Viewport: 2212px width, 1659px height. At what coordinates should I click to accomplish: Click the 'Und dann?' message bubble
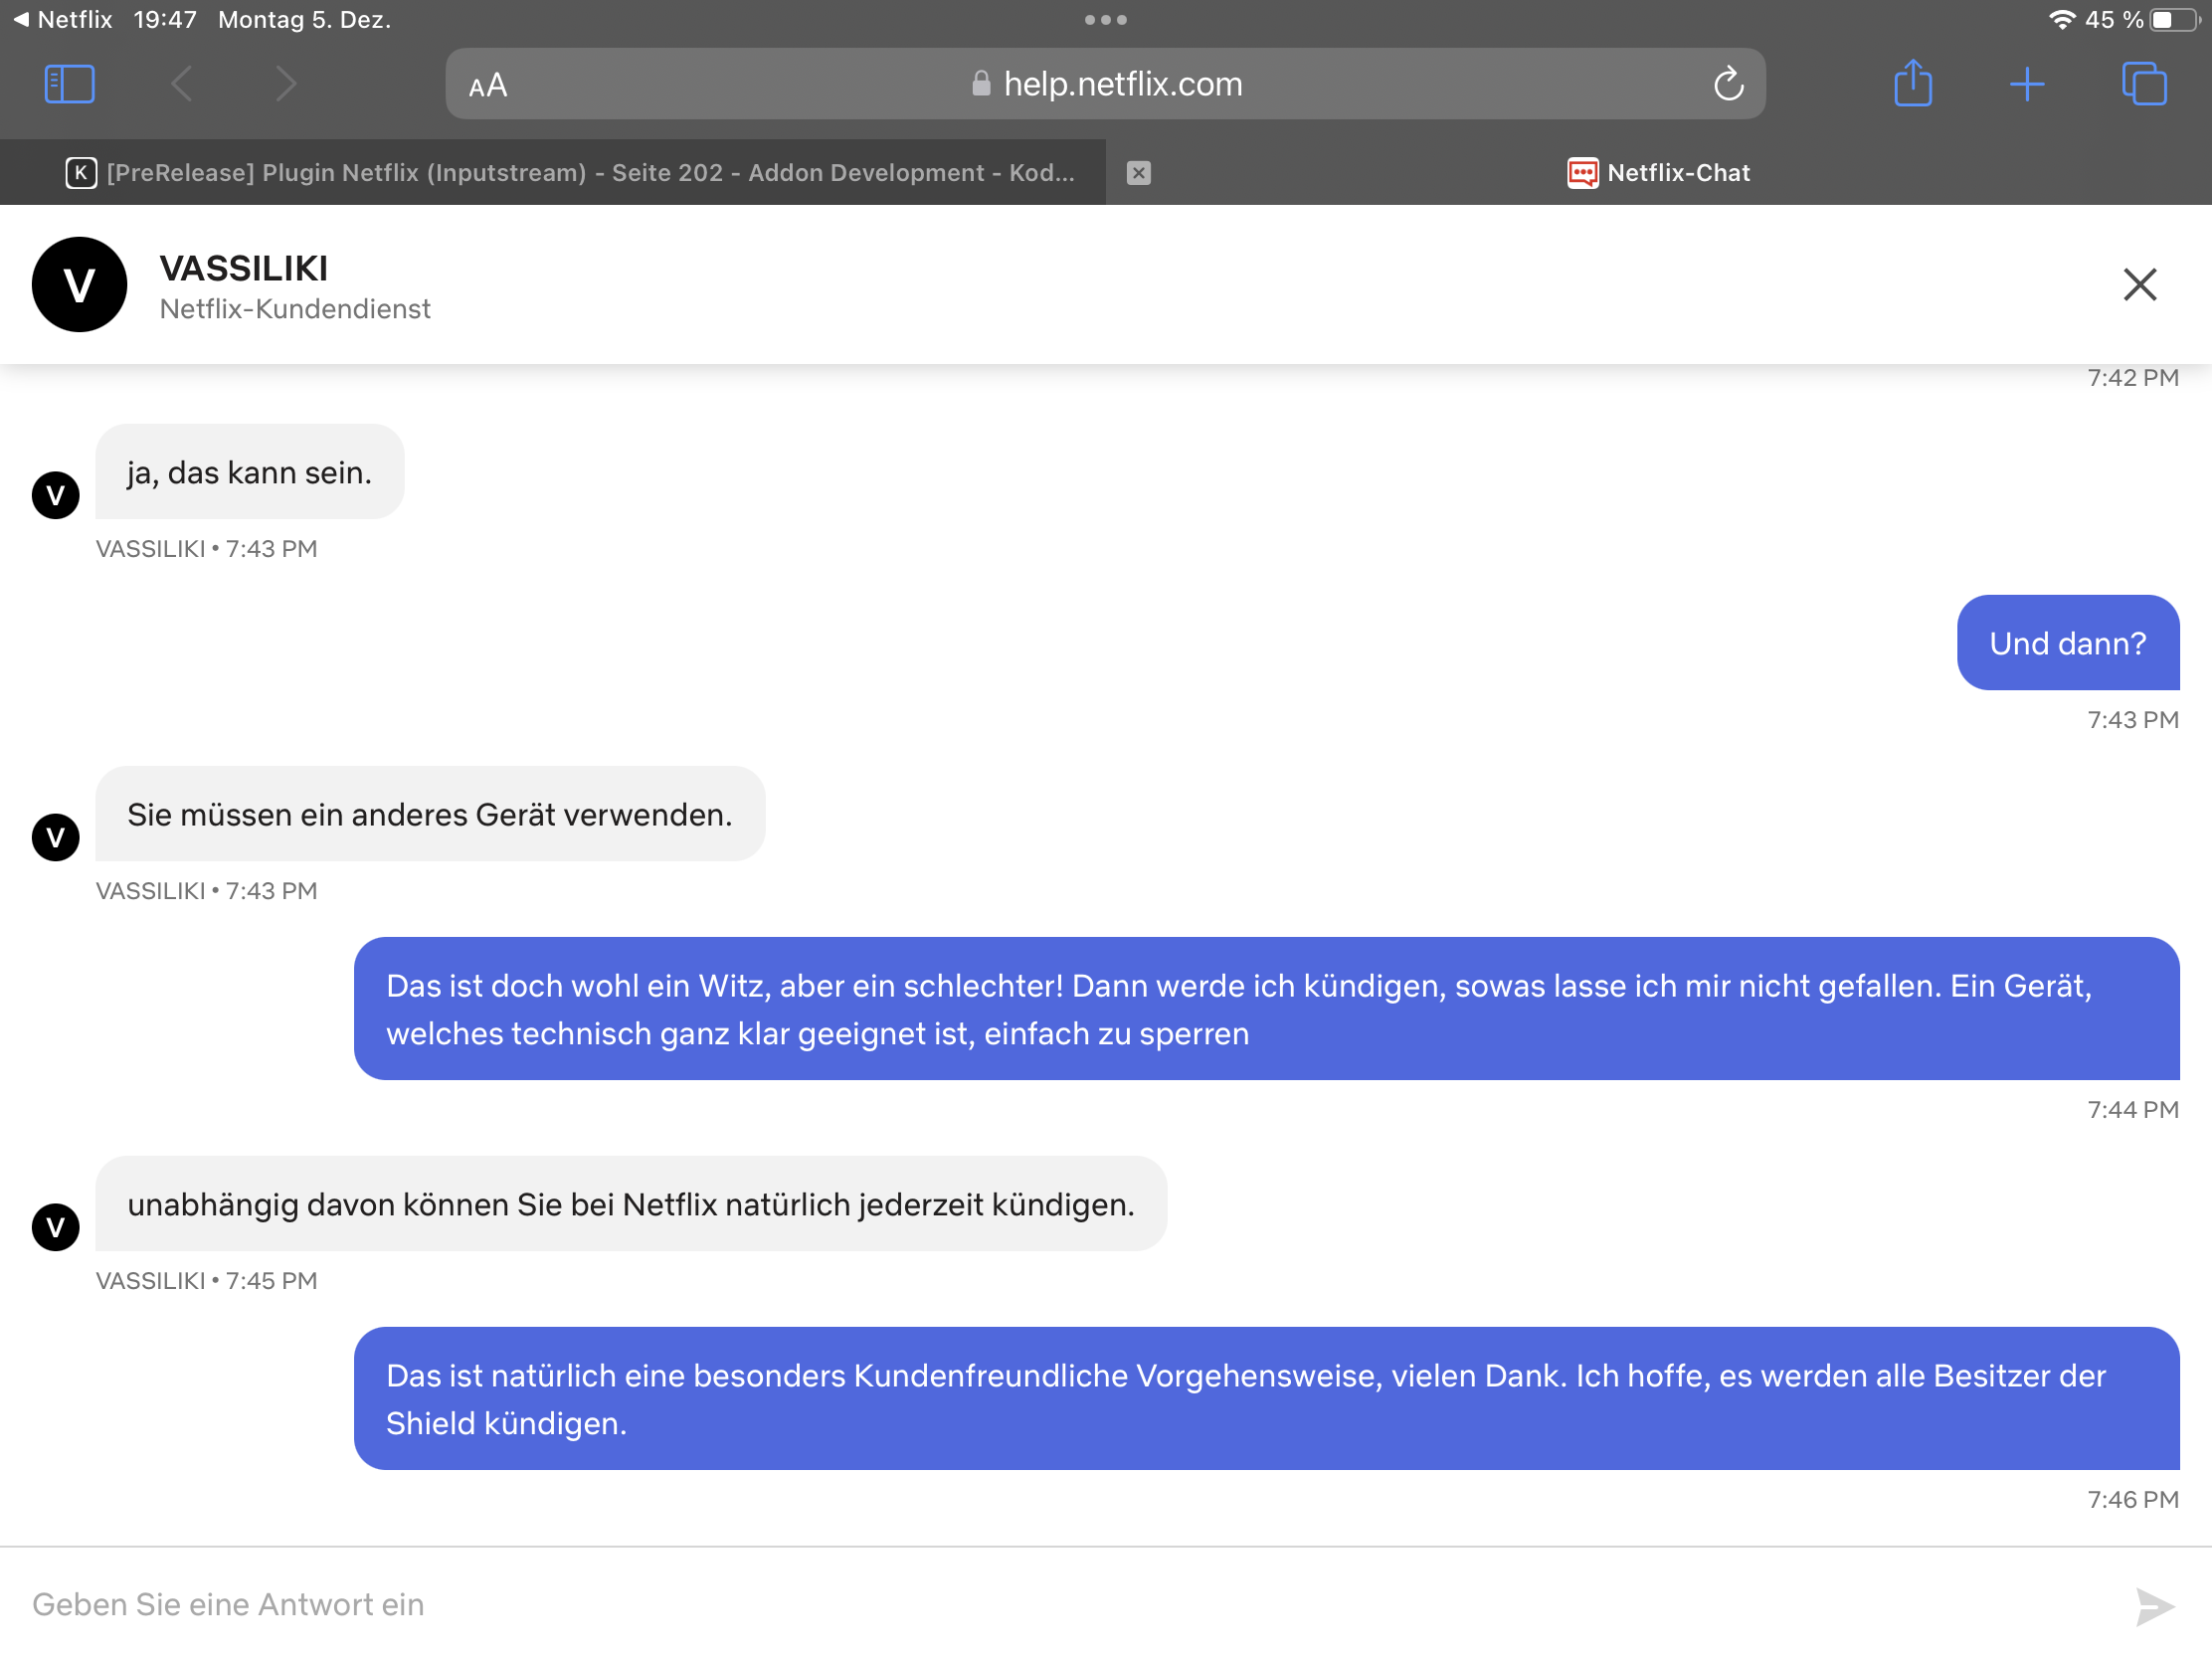[x=2068, y=643]
